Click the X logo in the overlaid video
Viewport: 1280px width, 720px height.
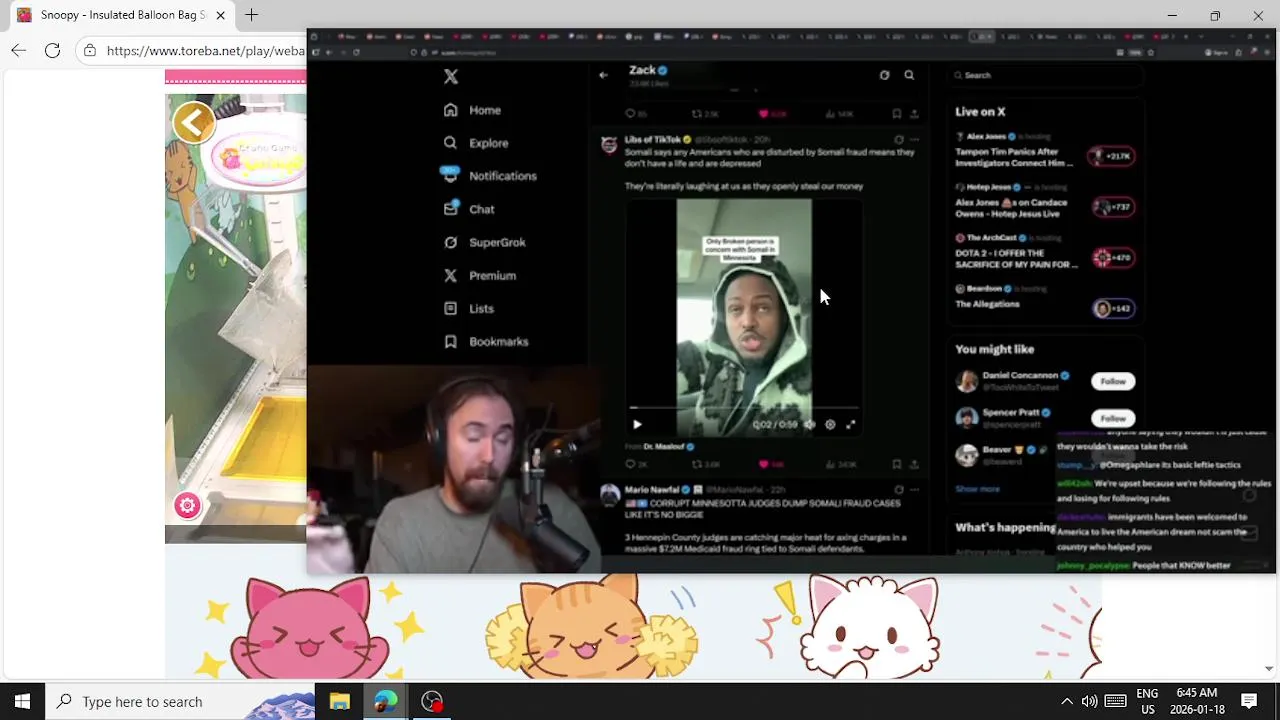[451, 77]
